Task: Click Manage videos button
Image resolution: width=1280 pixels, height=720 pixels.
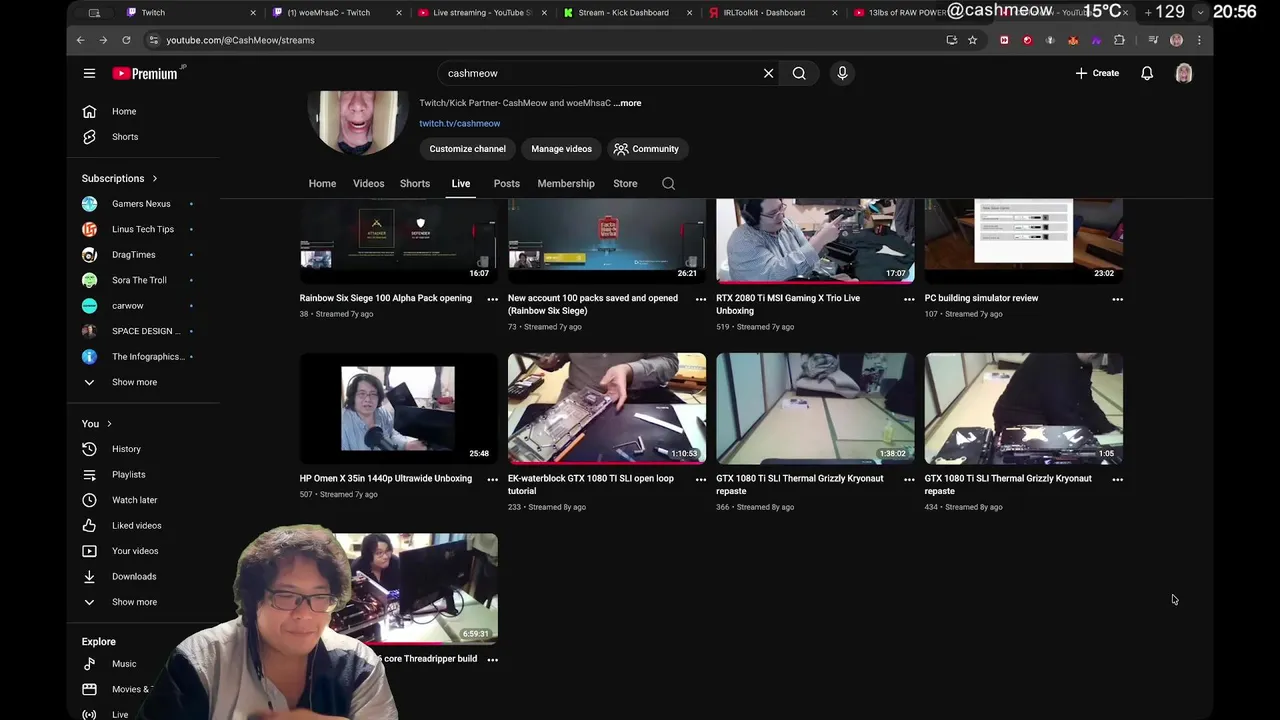Action: [x=561, y=149]
